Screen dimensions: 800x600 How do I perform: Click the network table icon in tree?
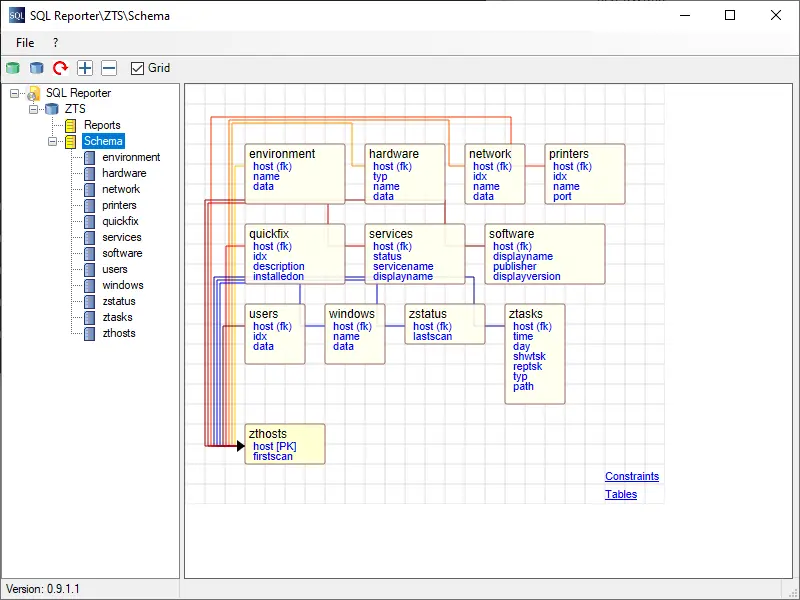click(89, 189)
